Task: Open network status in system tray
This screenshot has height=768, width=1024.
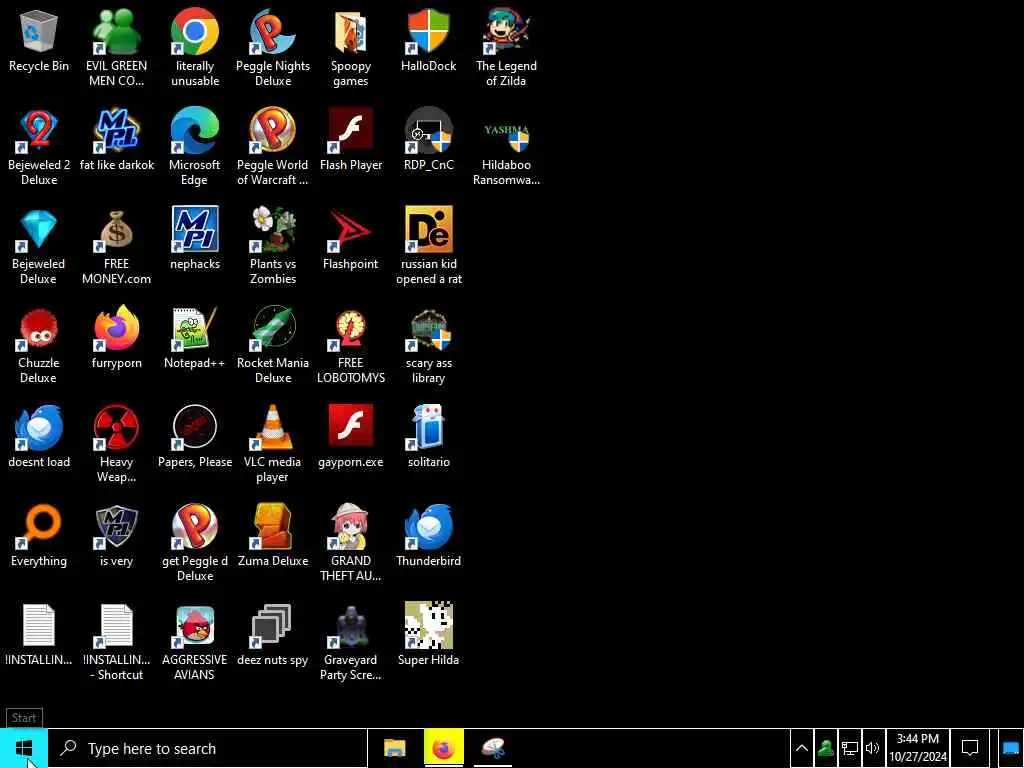Action: point(850,748)
